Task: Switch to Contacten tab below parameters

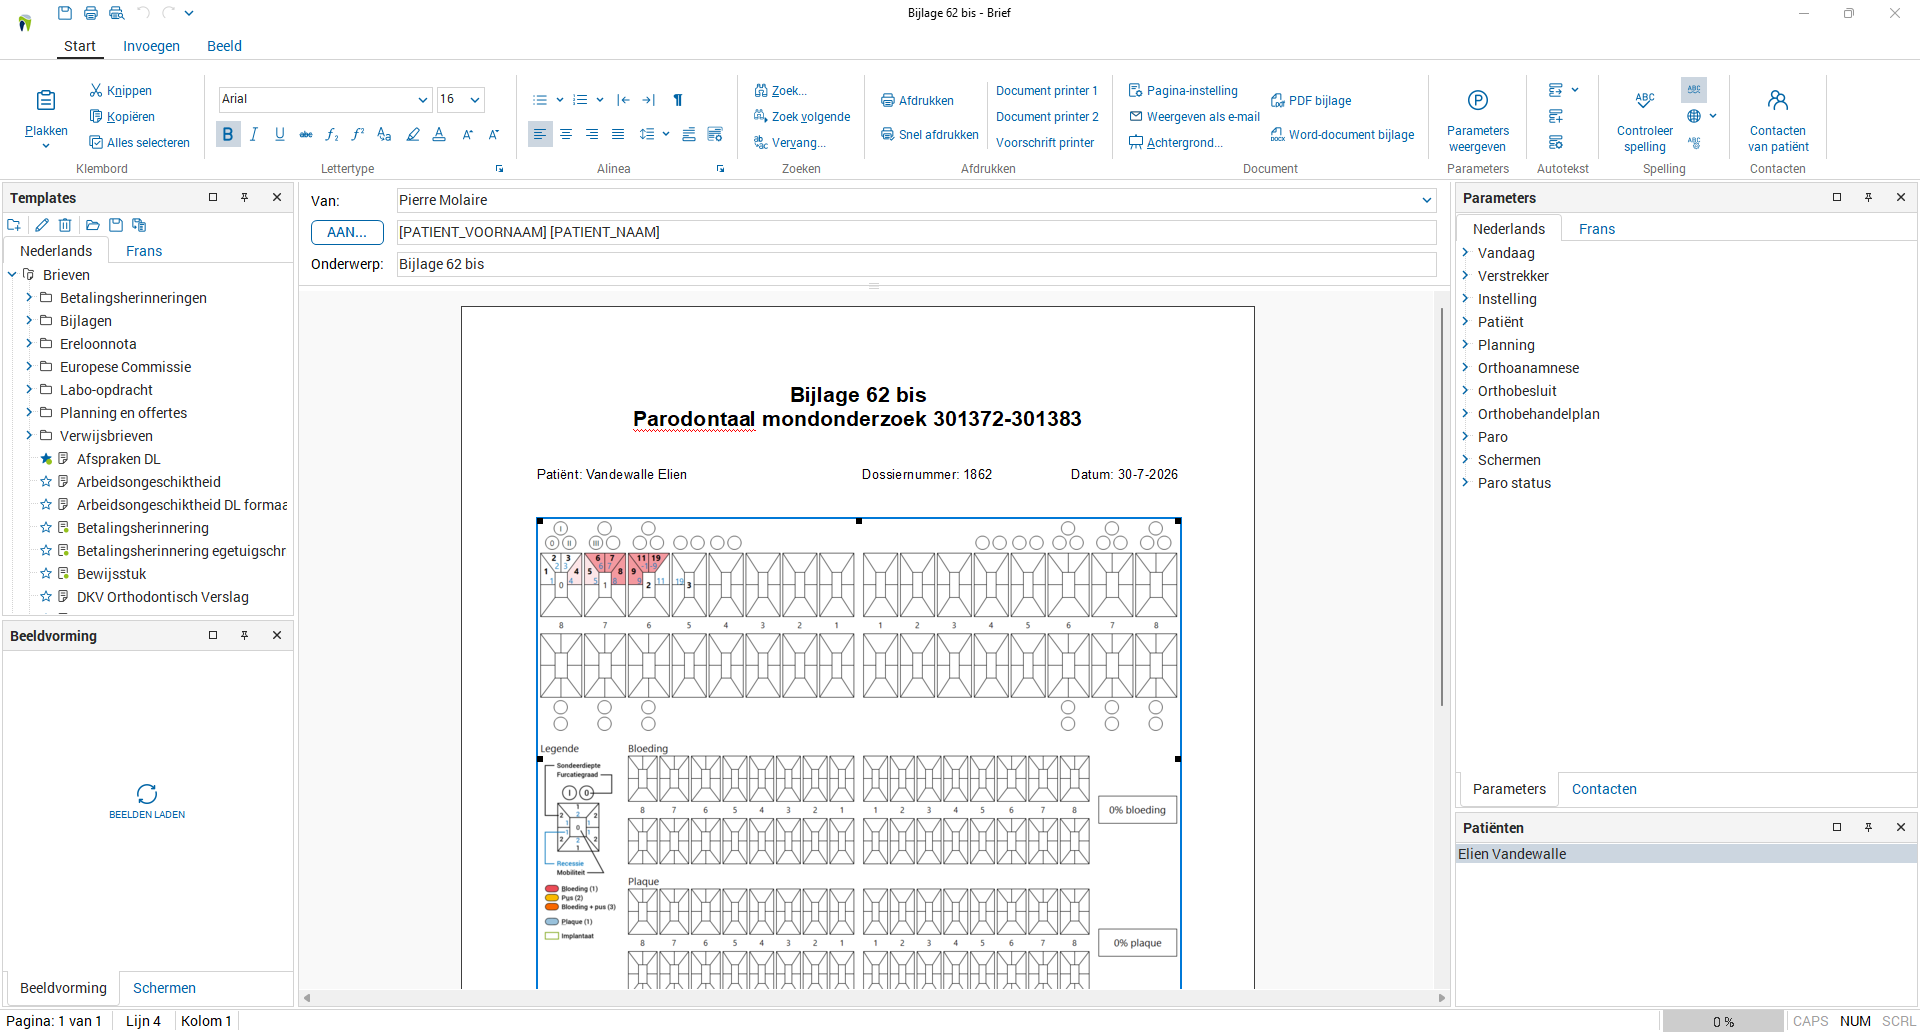Action: click(1604, 789)
